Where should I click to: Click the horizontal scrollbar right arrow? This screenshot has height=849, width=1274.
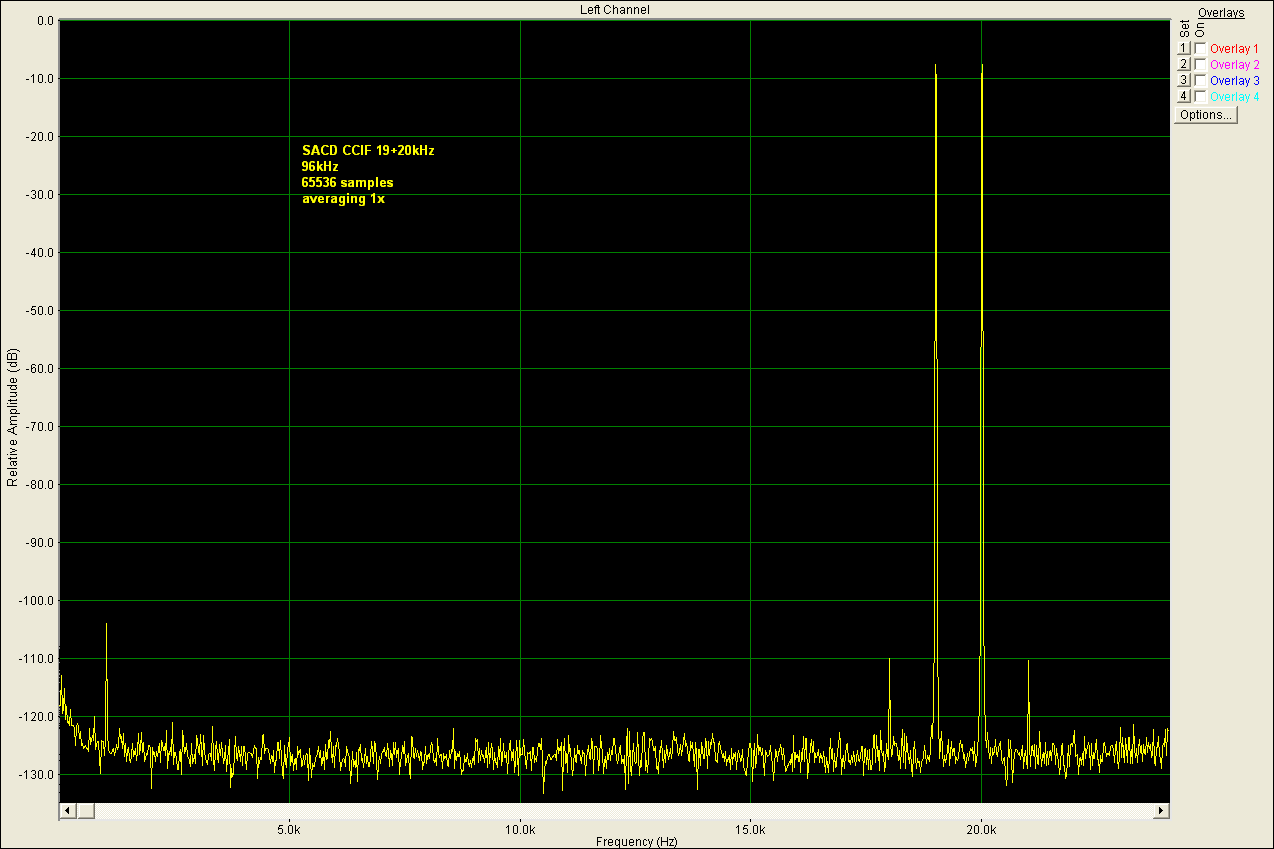point(1161,810)
